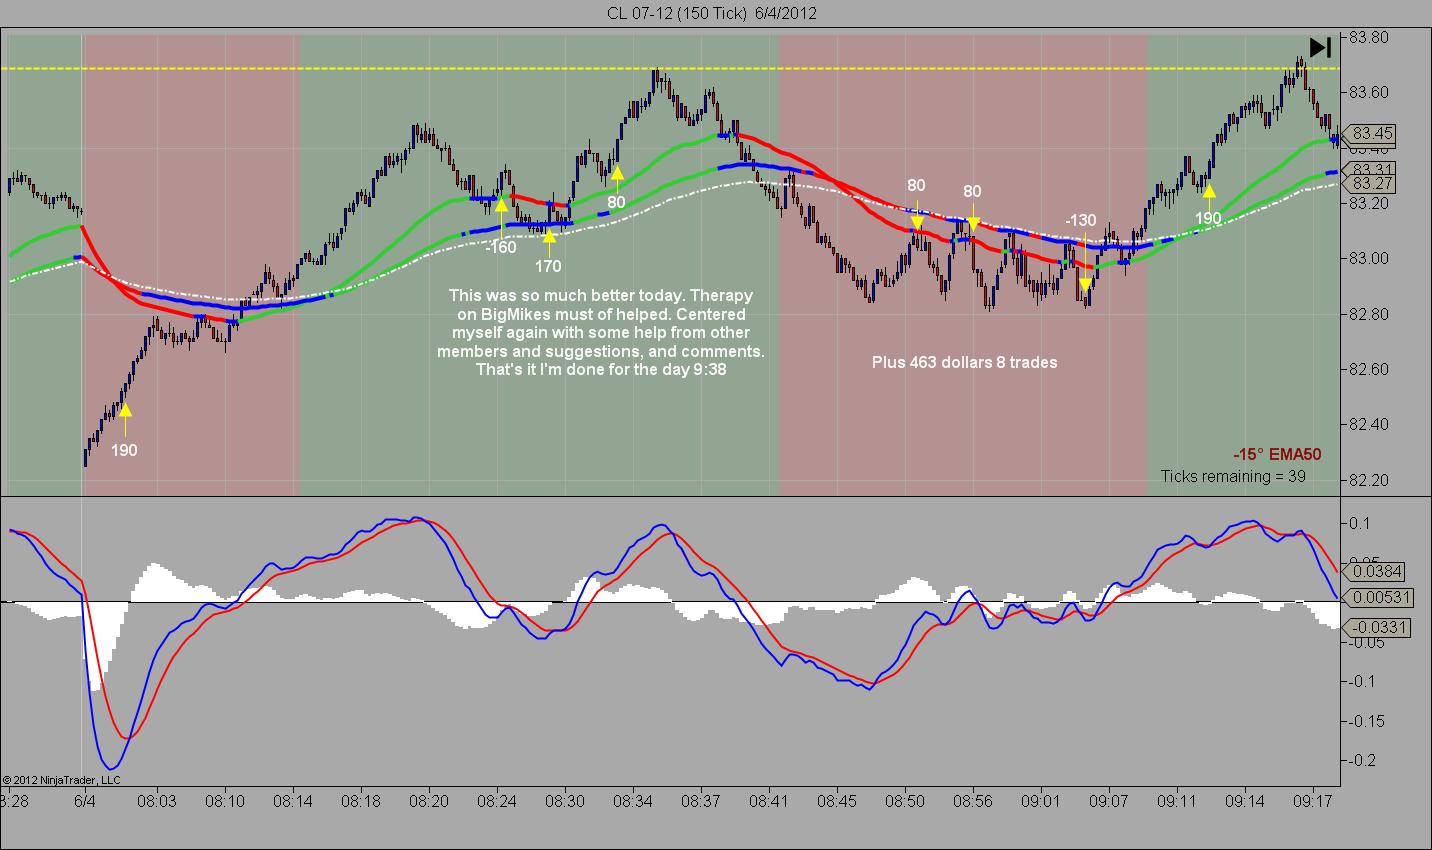Click the 0.0384 indicator value marker

1375,572
